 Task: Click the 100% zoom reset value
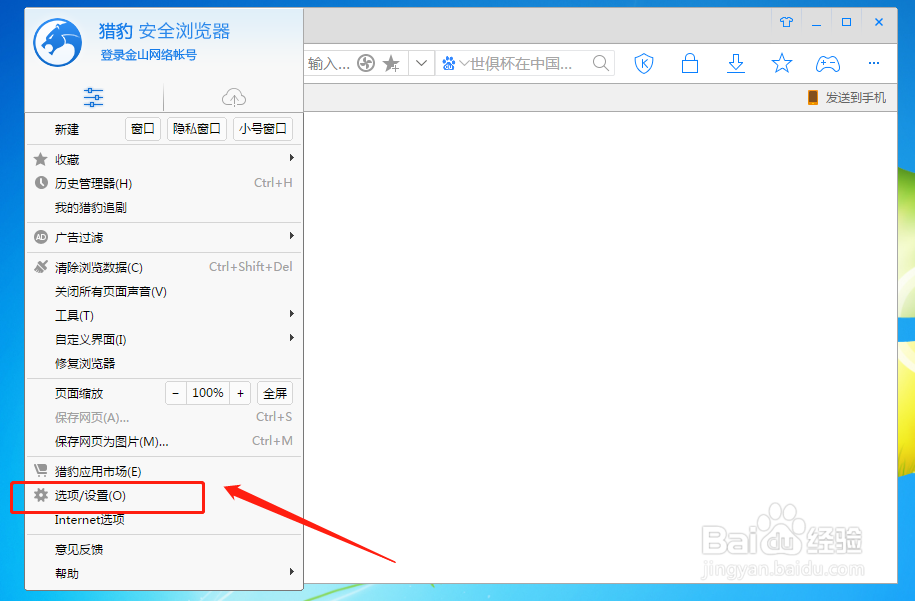pyautogui.click(x=208, y=393)
